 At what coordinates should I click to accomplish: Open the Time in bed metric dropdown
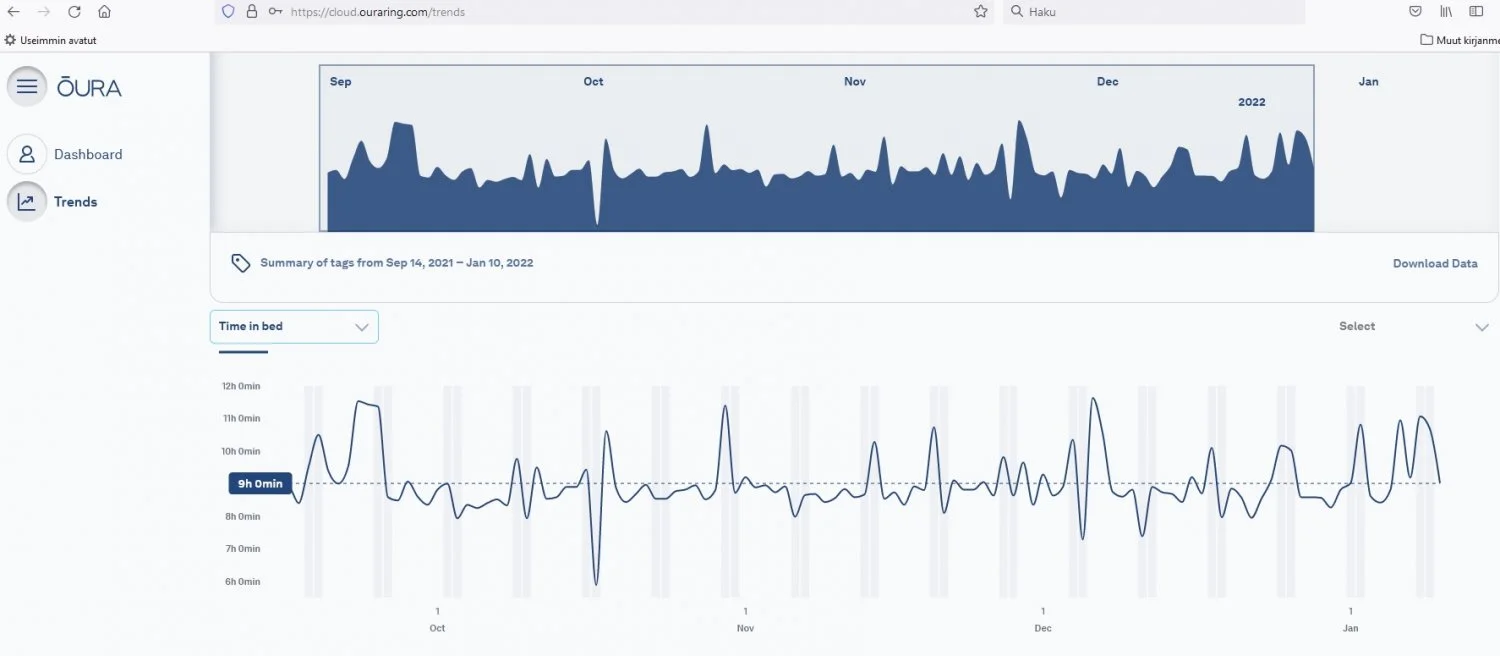click(294, 327)
